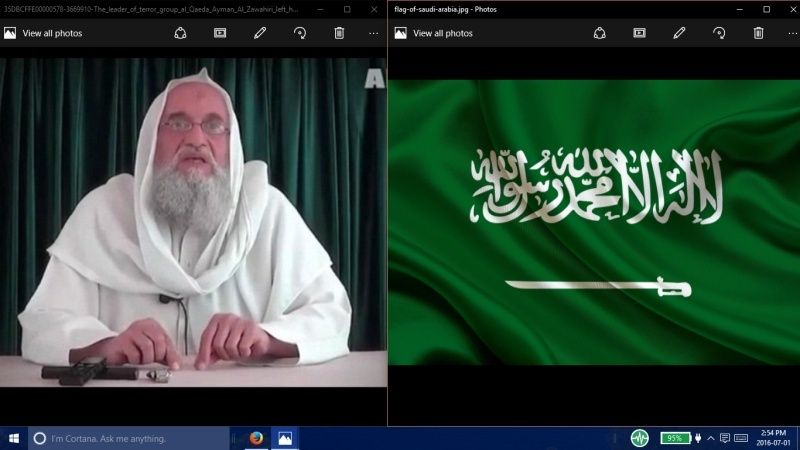The width and height of the screenshot is (800, 450).
Task: Click the 95% battery indicator
Action: coord(675,438)
